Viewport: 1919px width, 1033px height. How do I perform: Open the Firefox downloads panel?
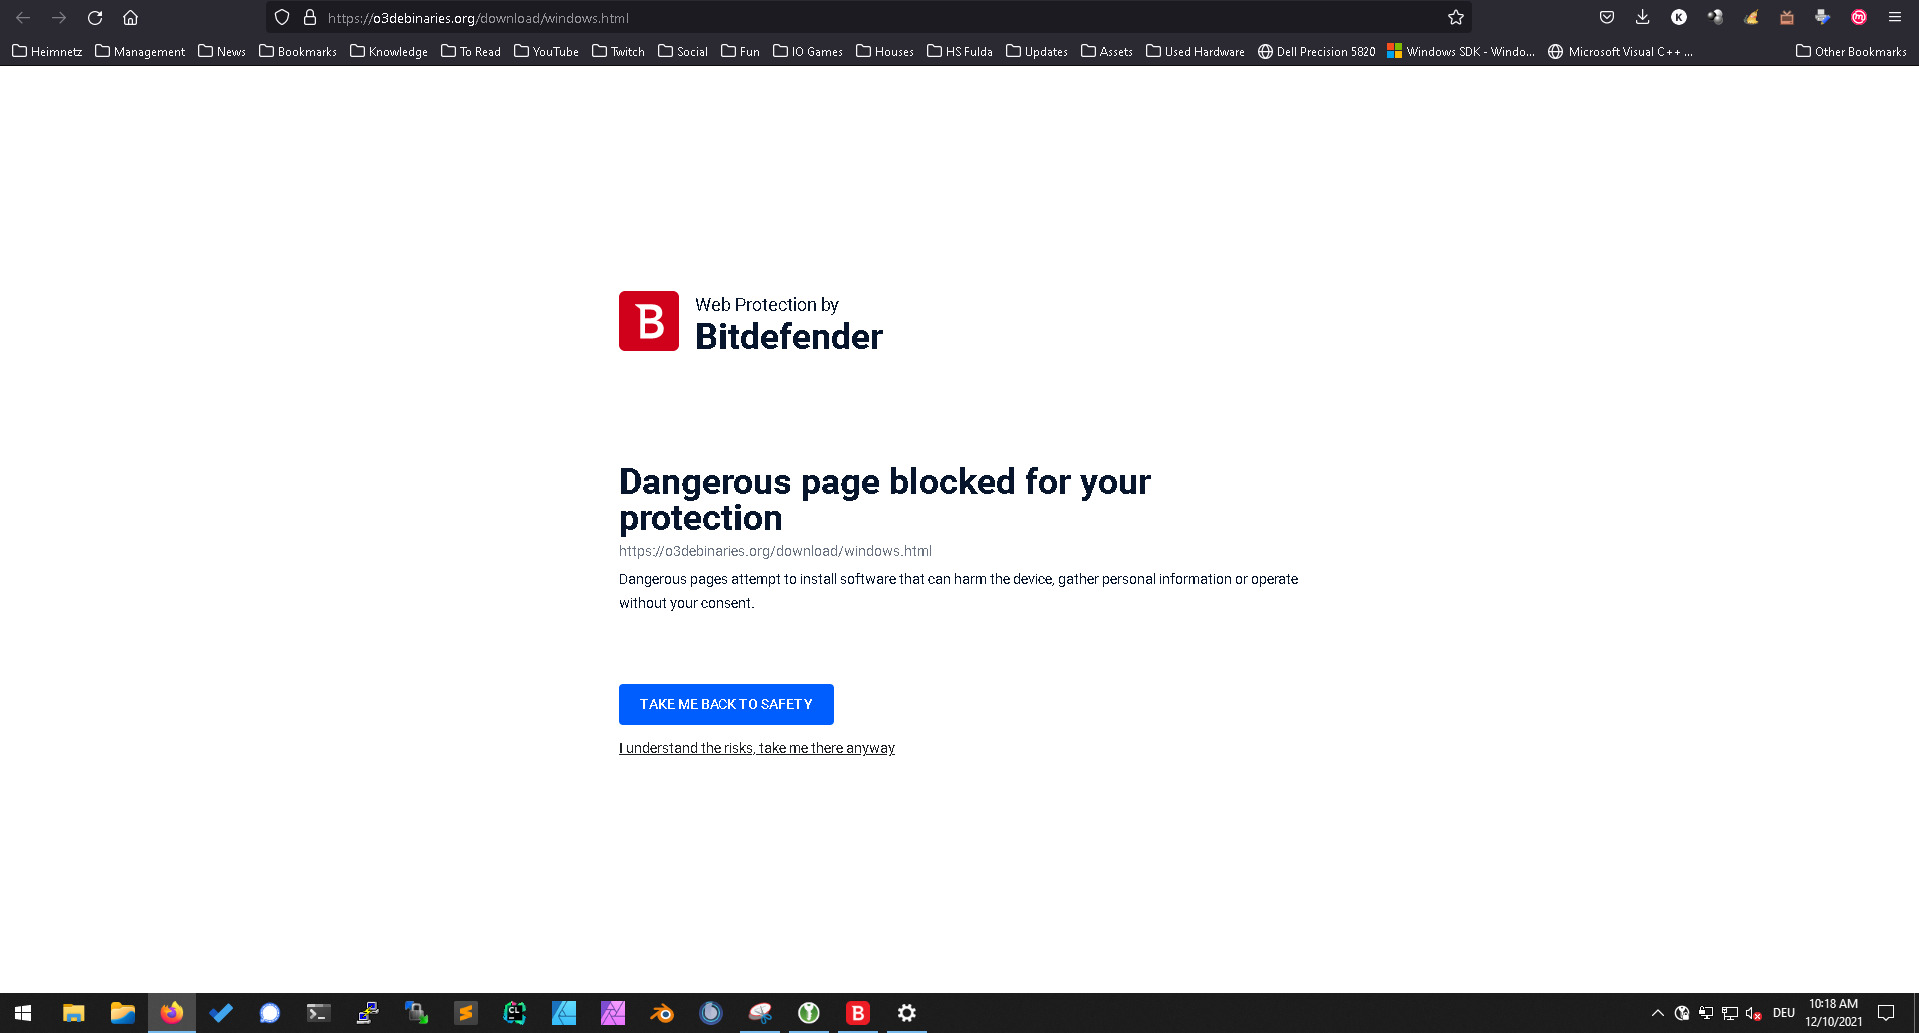pyautogui.click(x=1642, y=17)
